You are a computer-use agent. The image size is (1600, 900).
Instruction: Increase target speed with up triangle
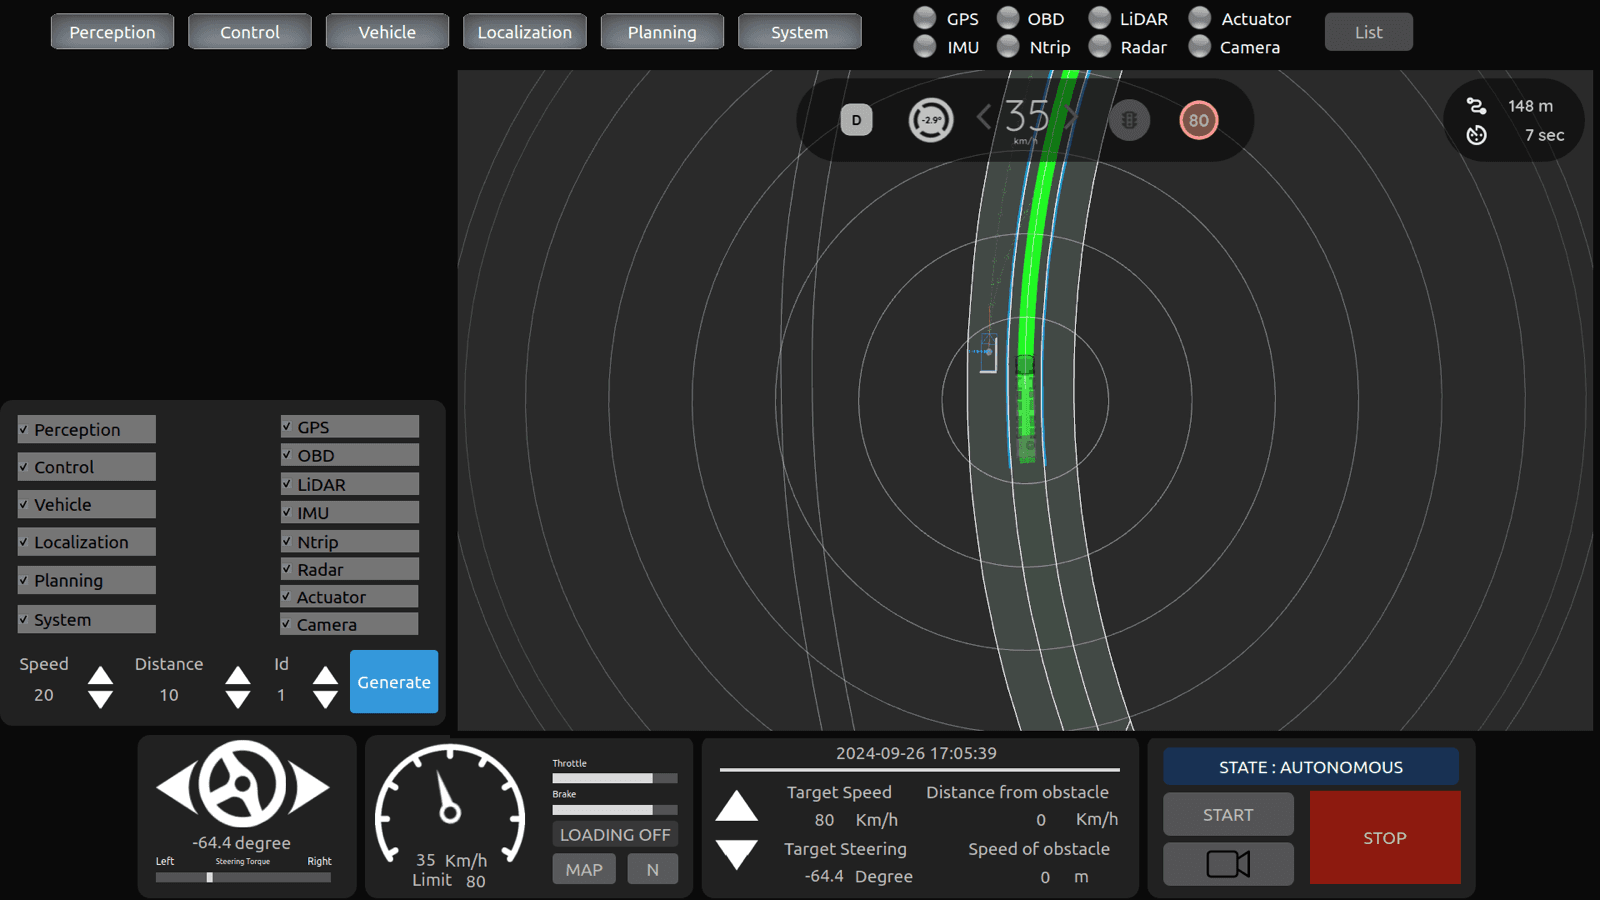[x=737, y=806]
